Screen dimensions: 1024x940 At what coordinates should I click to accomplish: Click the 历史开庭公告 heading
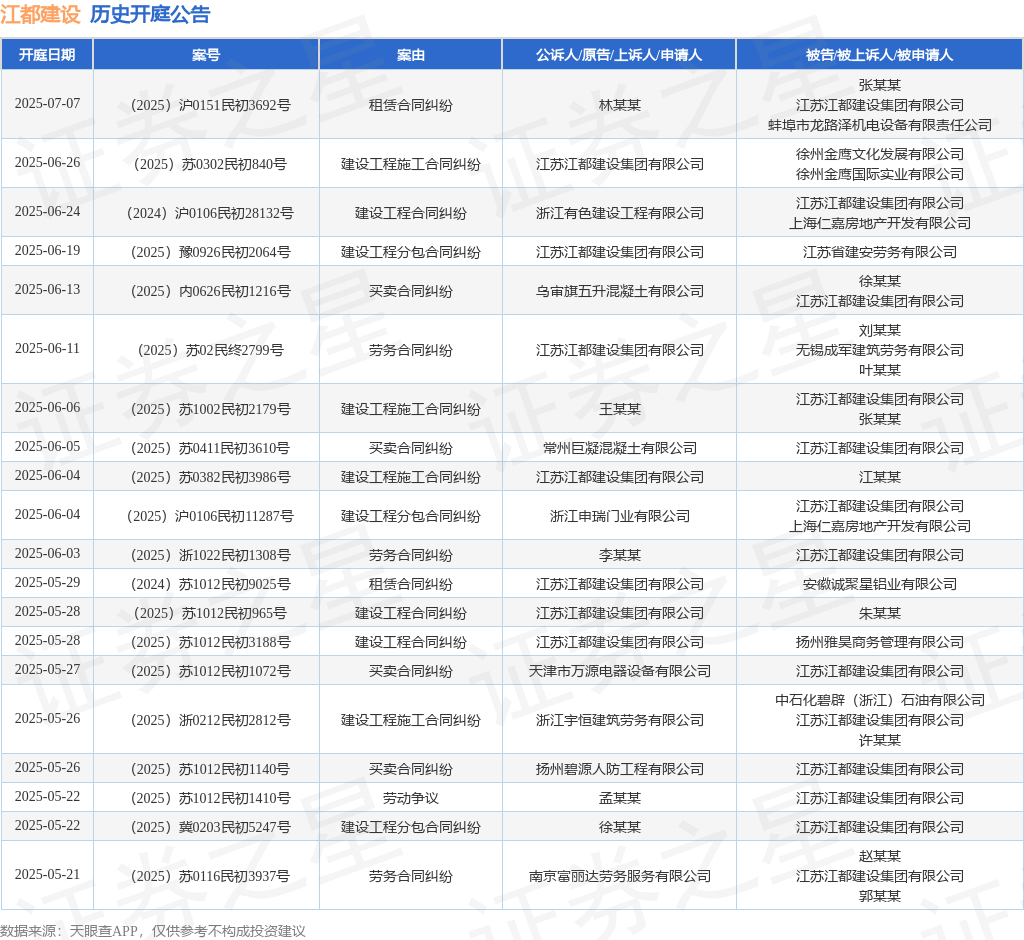coord(150,14)
